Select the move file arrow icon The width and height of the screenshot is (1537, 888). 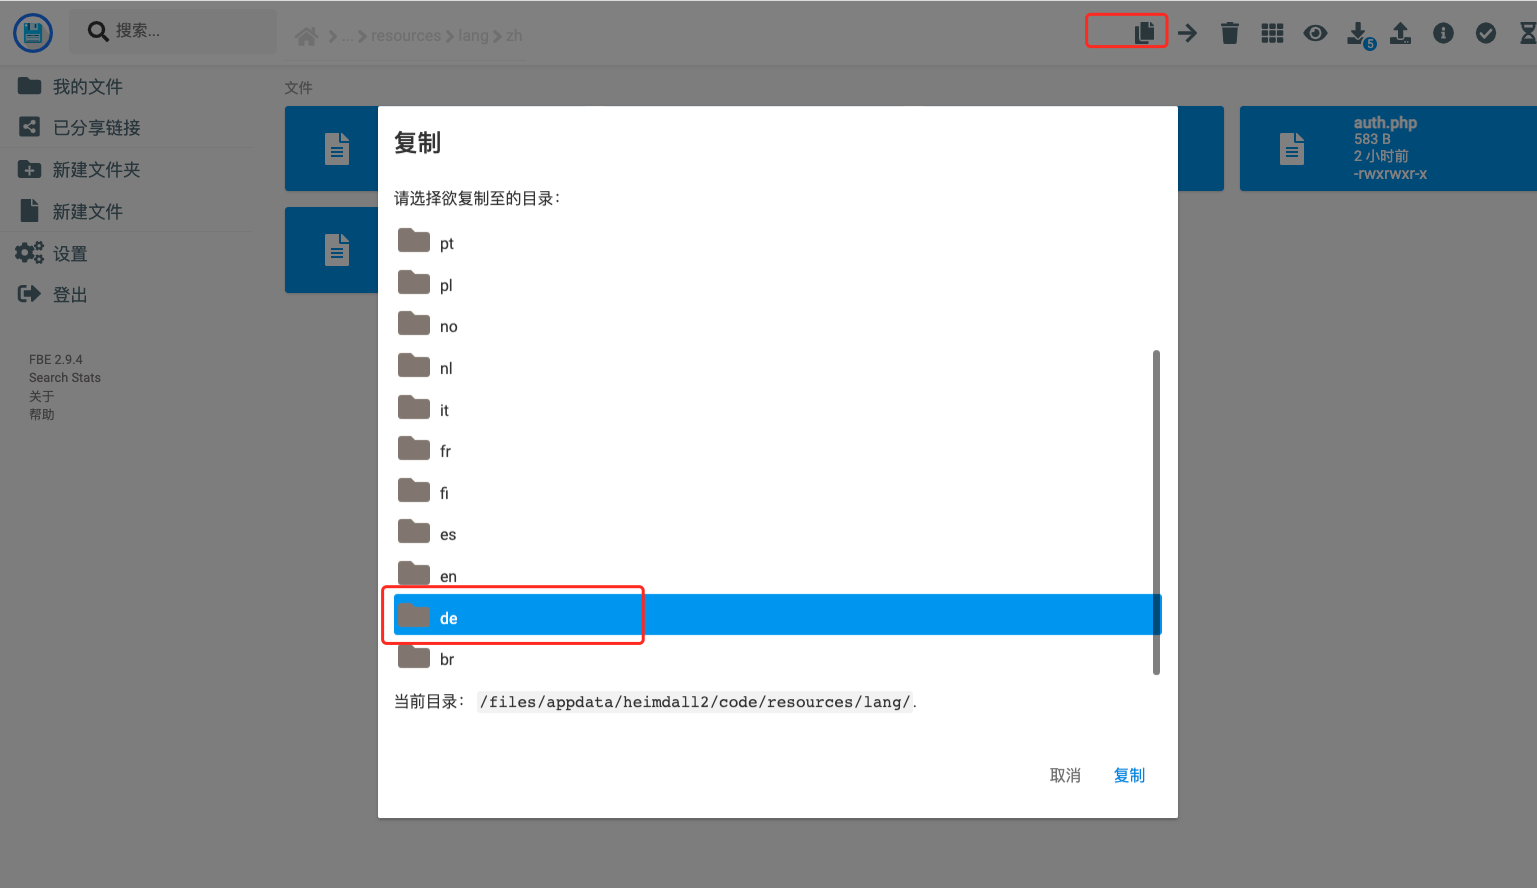point(1187,32)
